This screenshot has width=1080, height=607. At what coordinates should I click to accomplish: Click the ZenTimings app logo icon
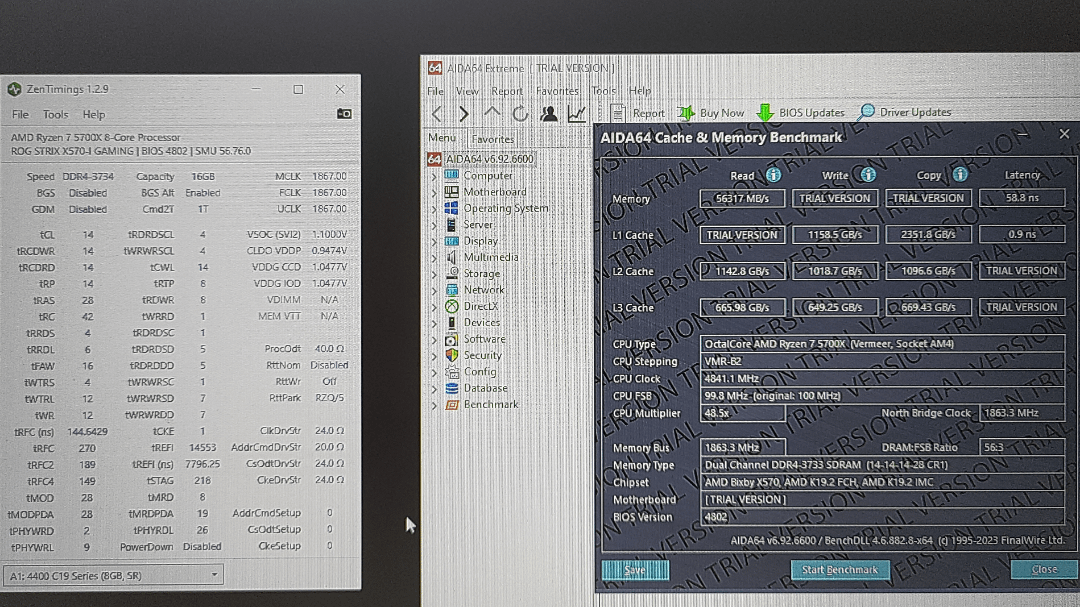(14, 89)
